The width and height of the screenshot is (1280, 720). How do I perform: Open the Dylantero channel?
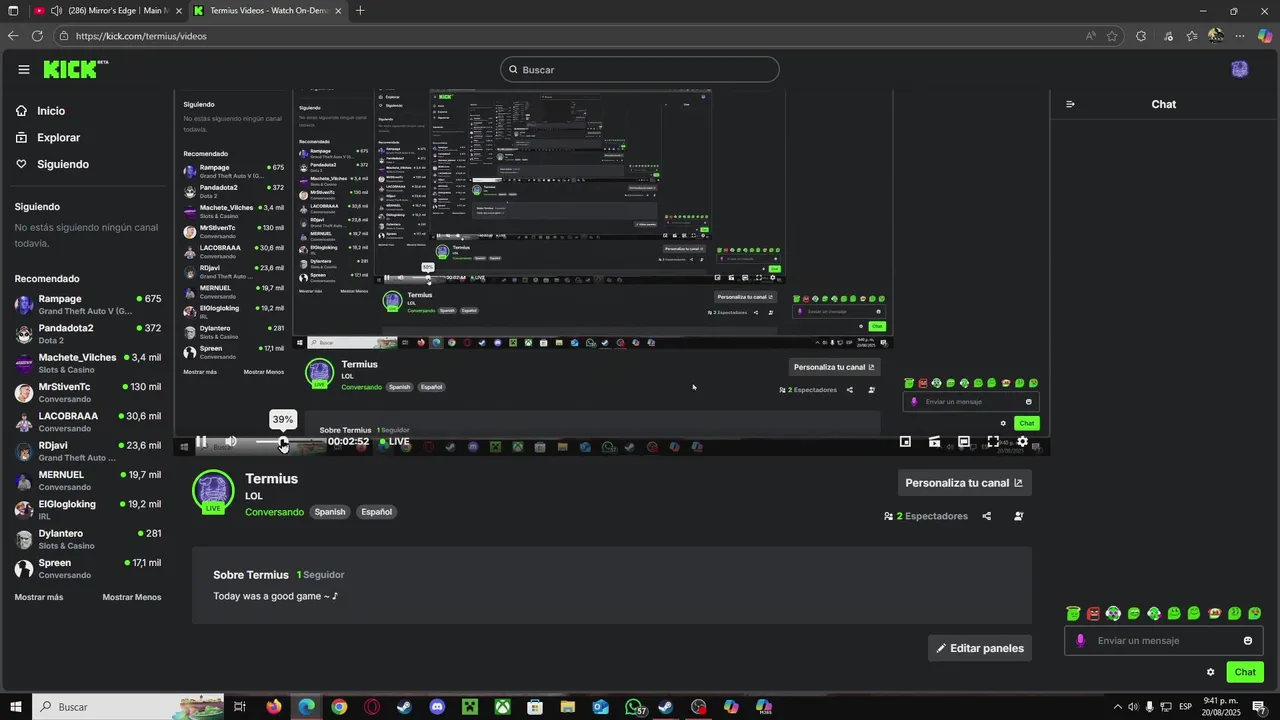(88, 539)
